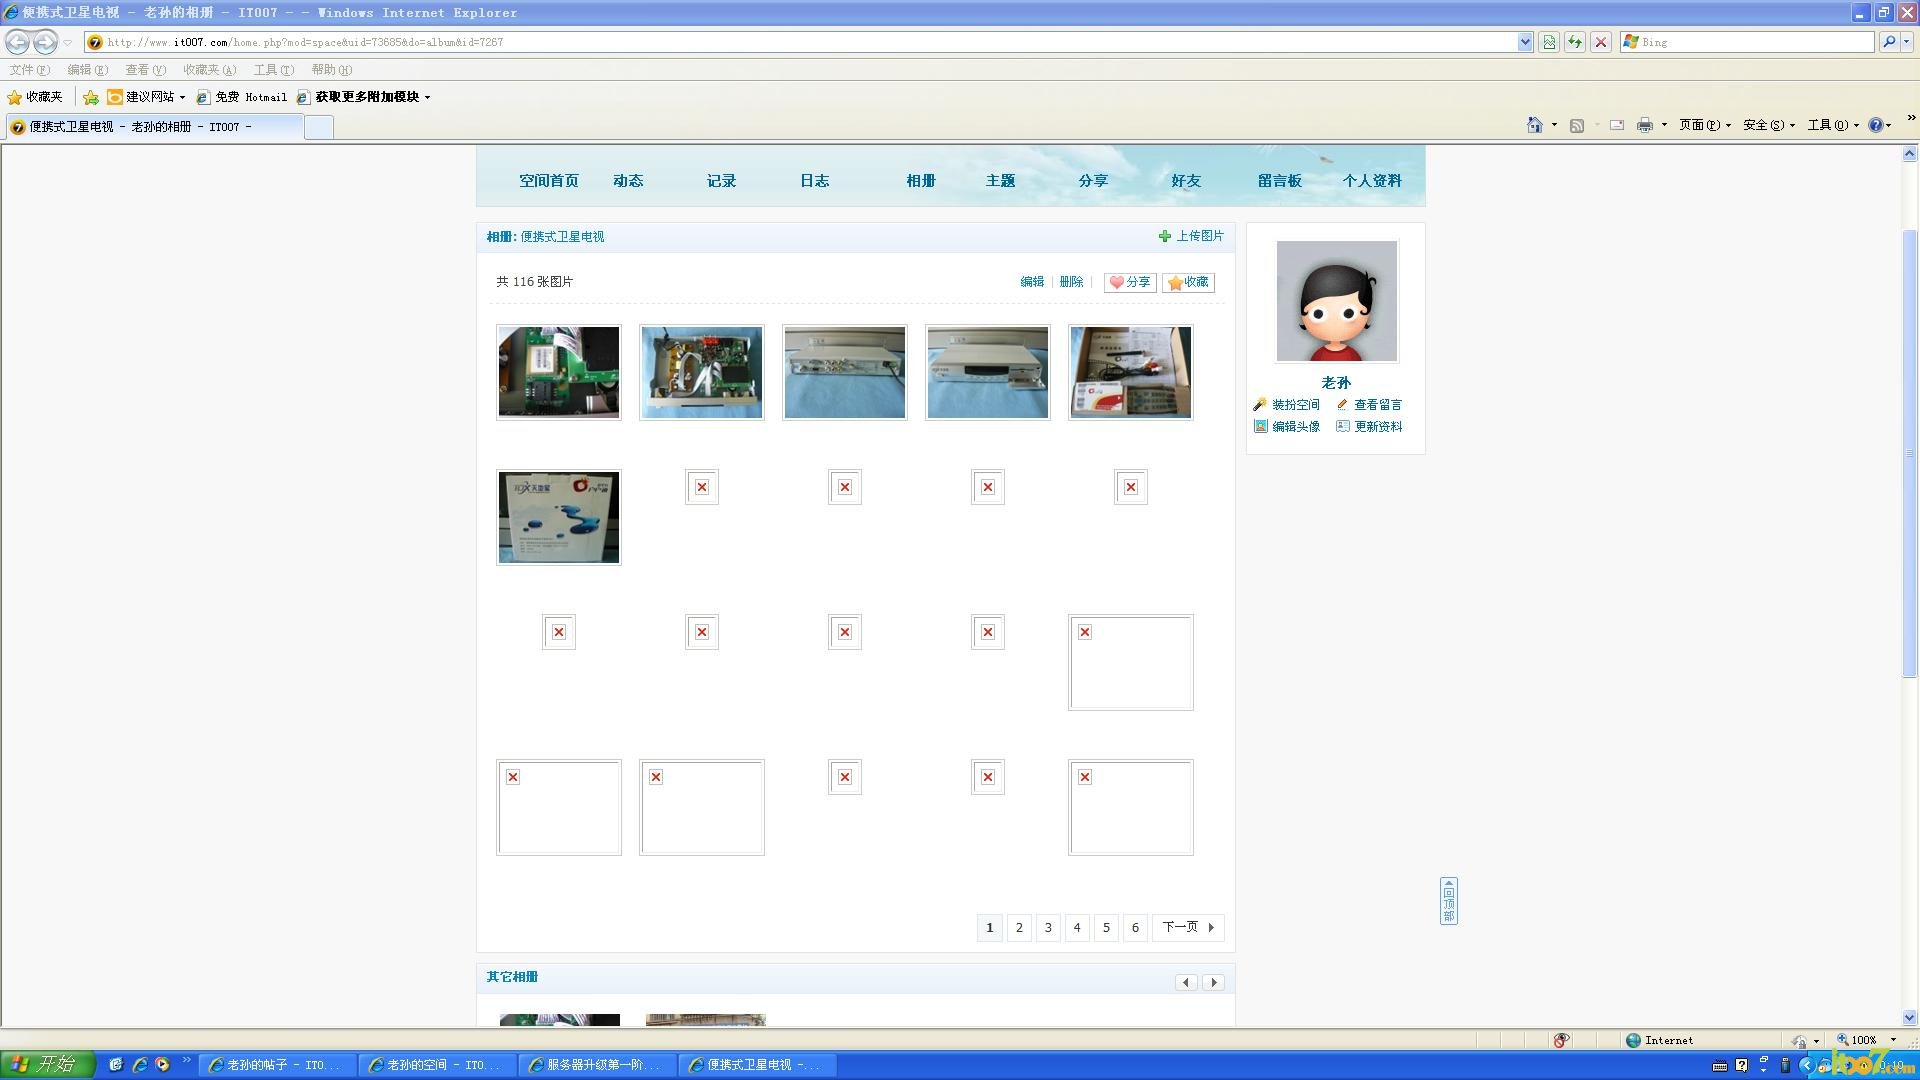Click the Print icon in command bar
Image resolution: width=1920 pixels, height=1080 pixels.
coord(1644,125)
